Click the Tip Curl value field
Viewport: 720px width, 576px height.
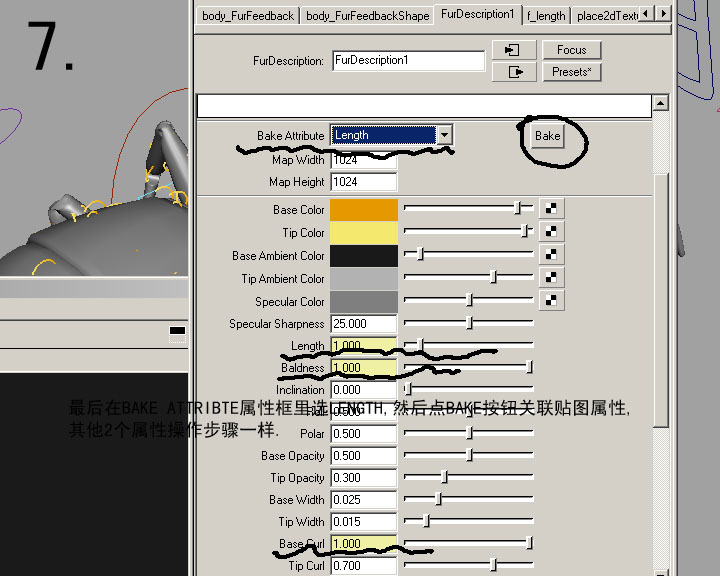point(364,566)
